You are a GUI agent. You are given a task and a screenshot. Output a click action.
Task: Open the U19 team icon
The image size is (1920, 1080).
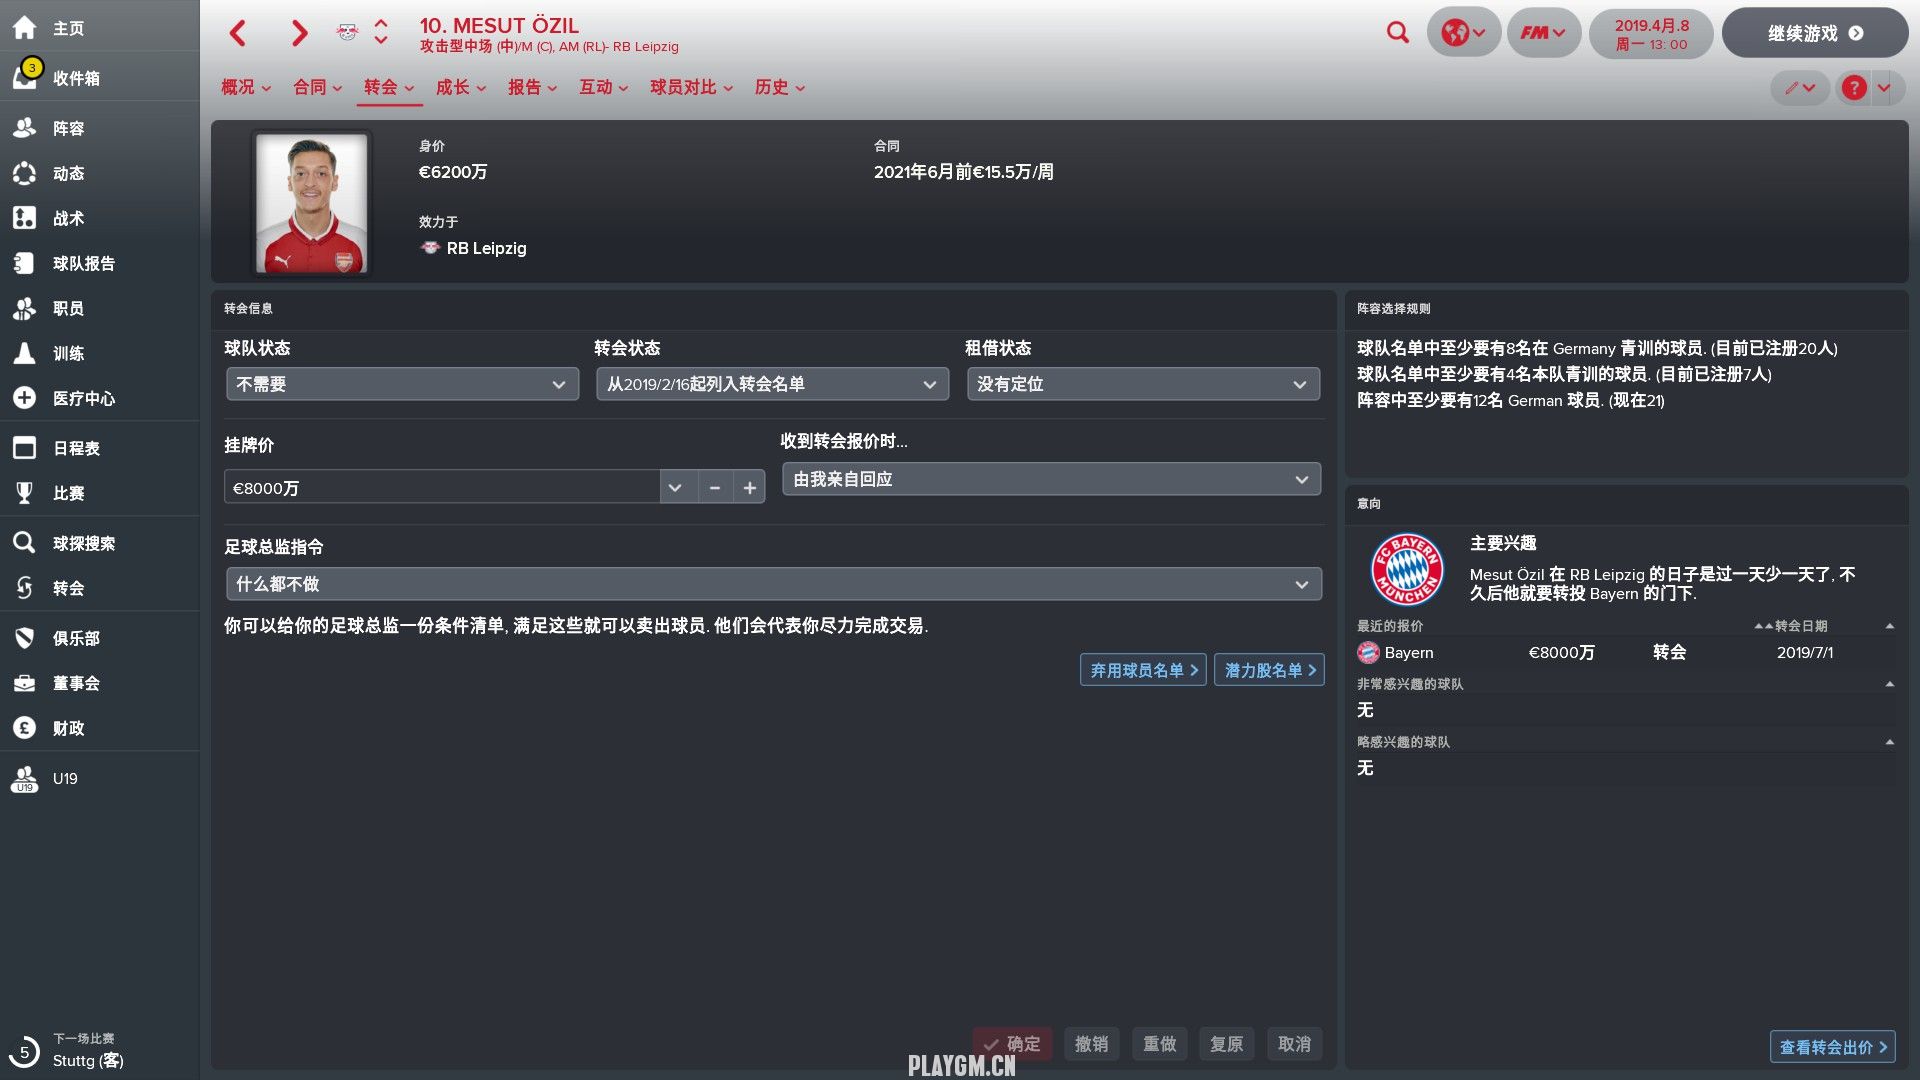[x=24, y=779]
